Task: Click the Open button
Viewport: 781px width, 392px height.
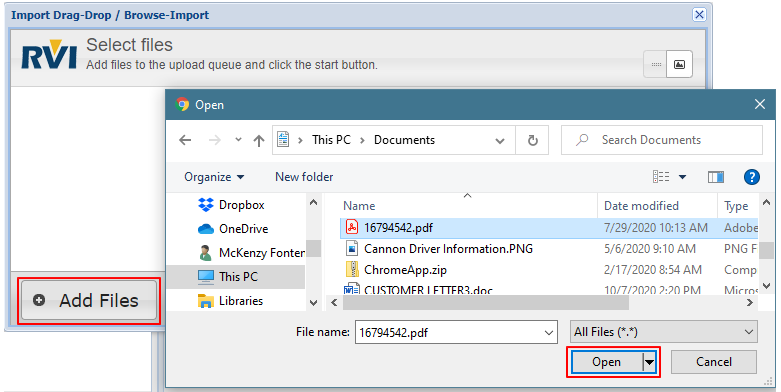Action: coord(607,362)
